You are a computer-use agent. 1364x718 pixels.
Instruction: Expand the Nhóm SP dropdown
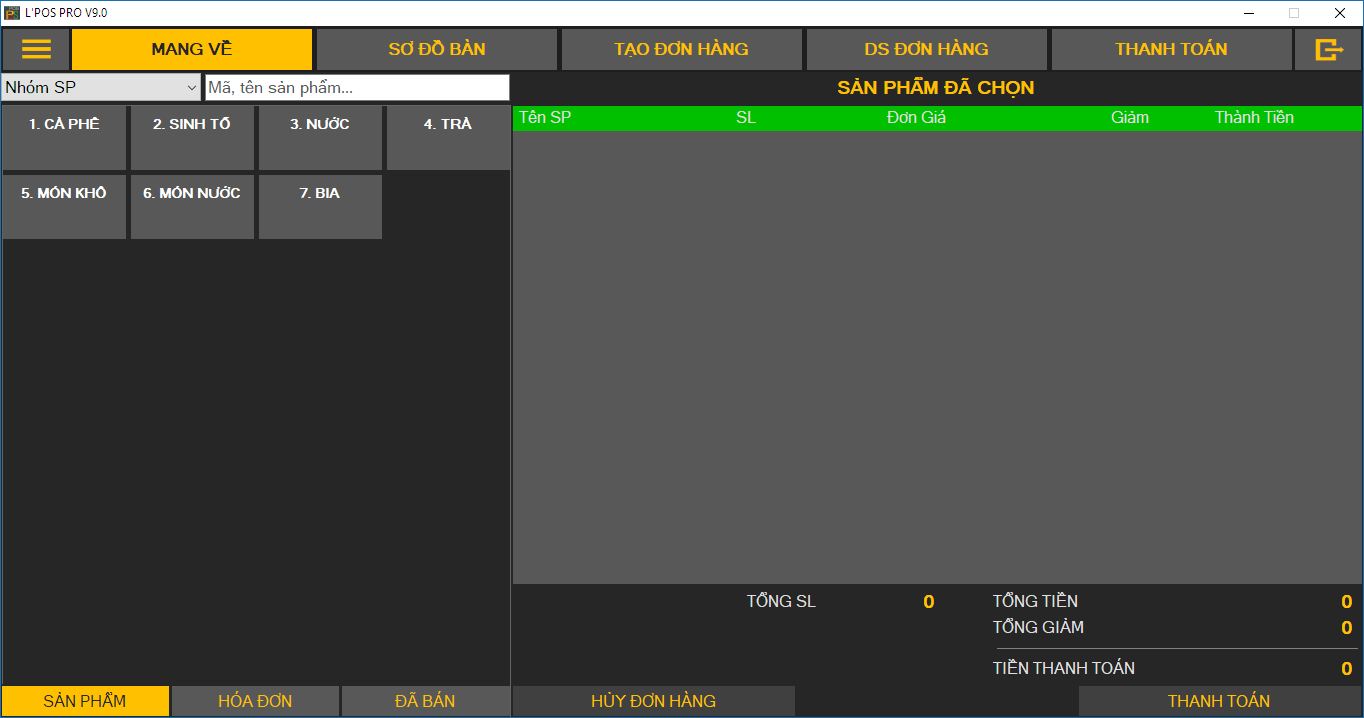pos(101,88)
